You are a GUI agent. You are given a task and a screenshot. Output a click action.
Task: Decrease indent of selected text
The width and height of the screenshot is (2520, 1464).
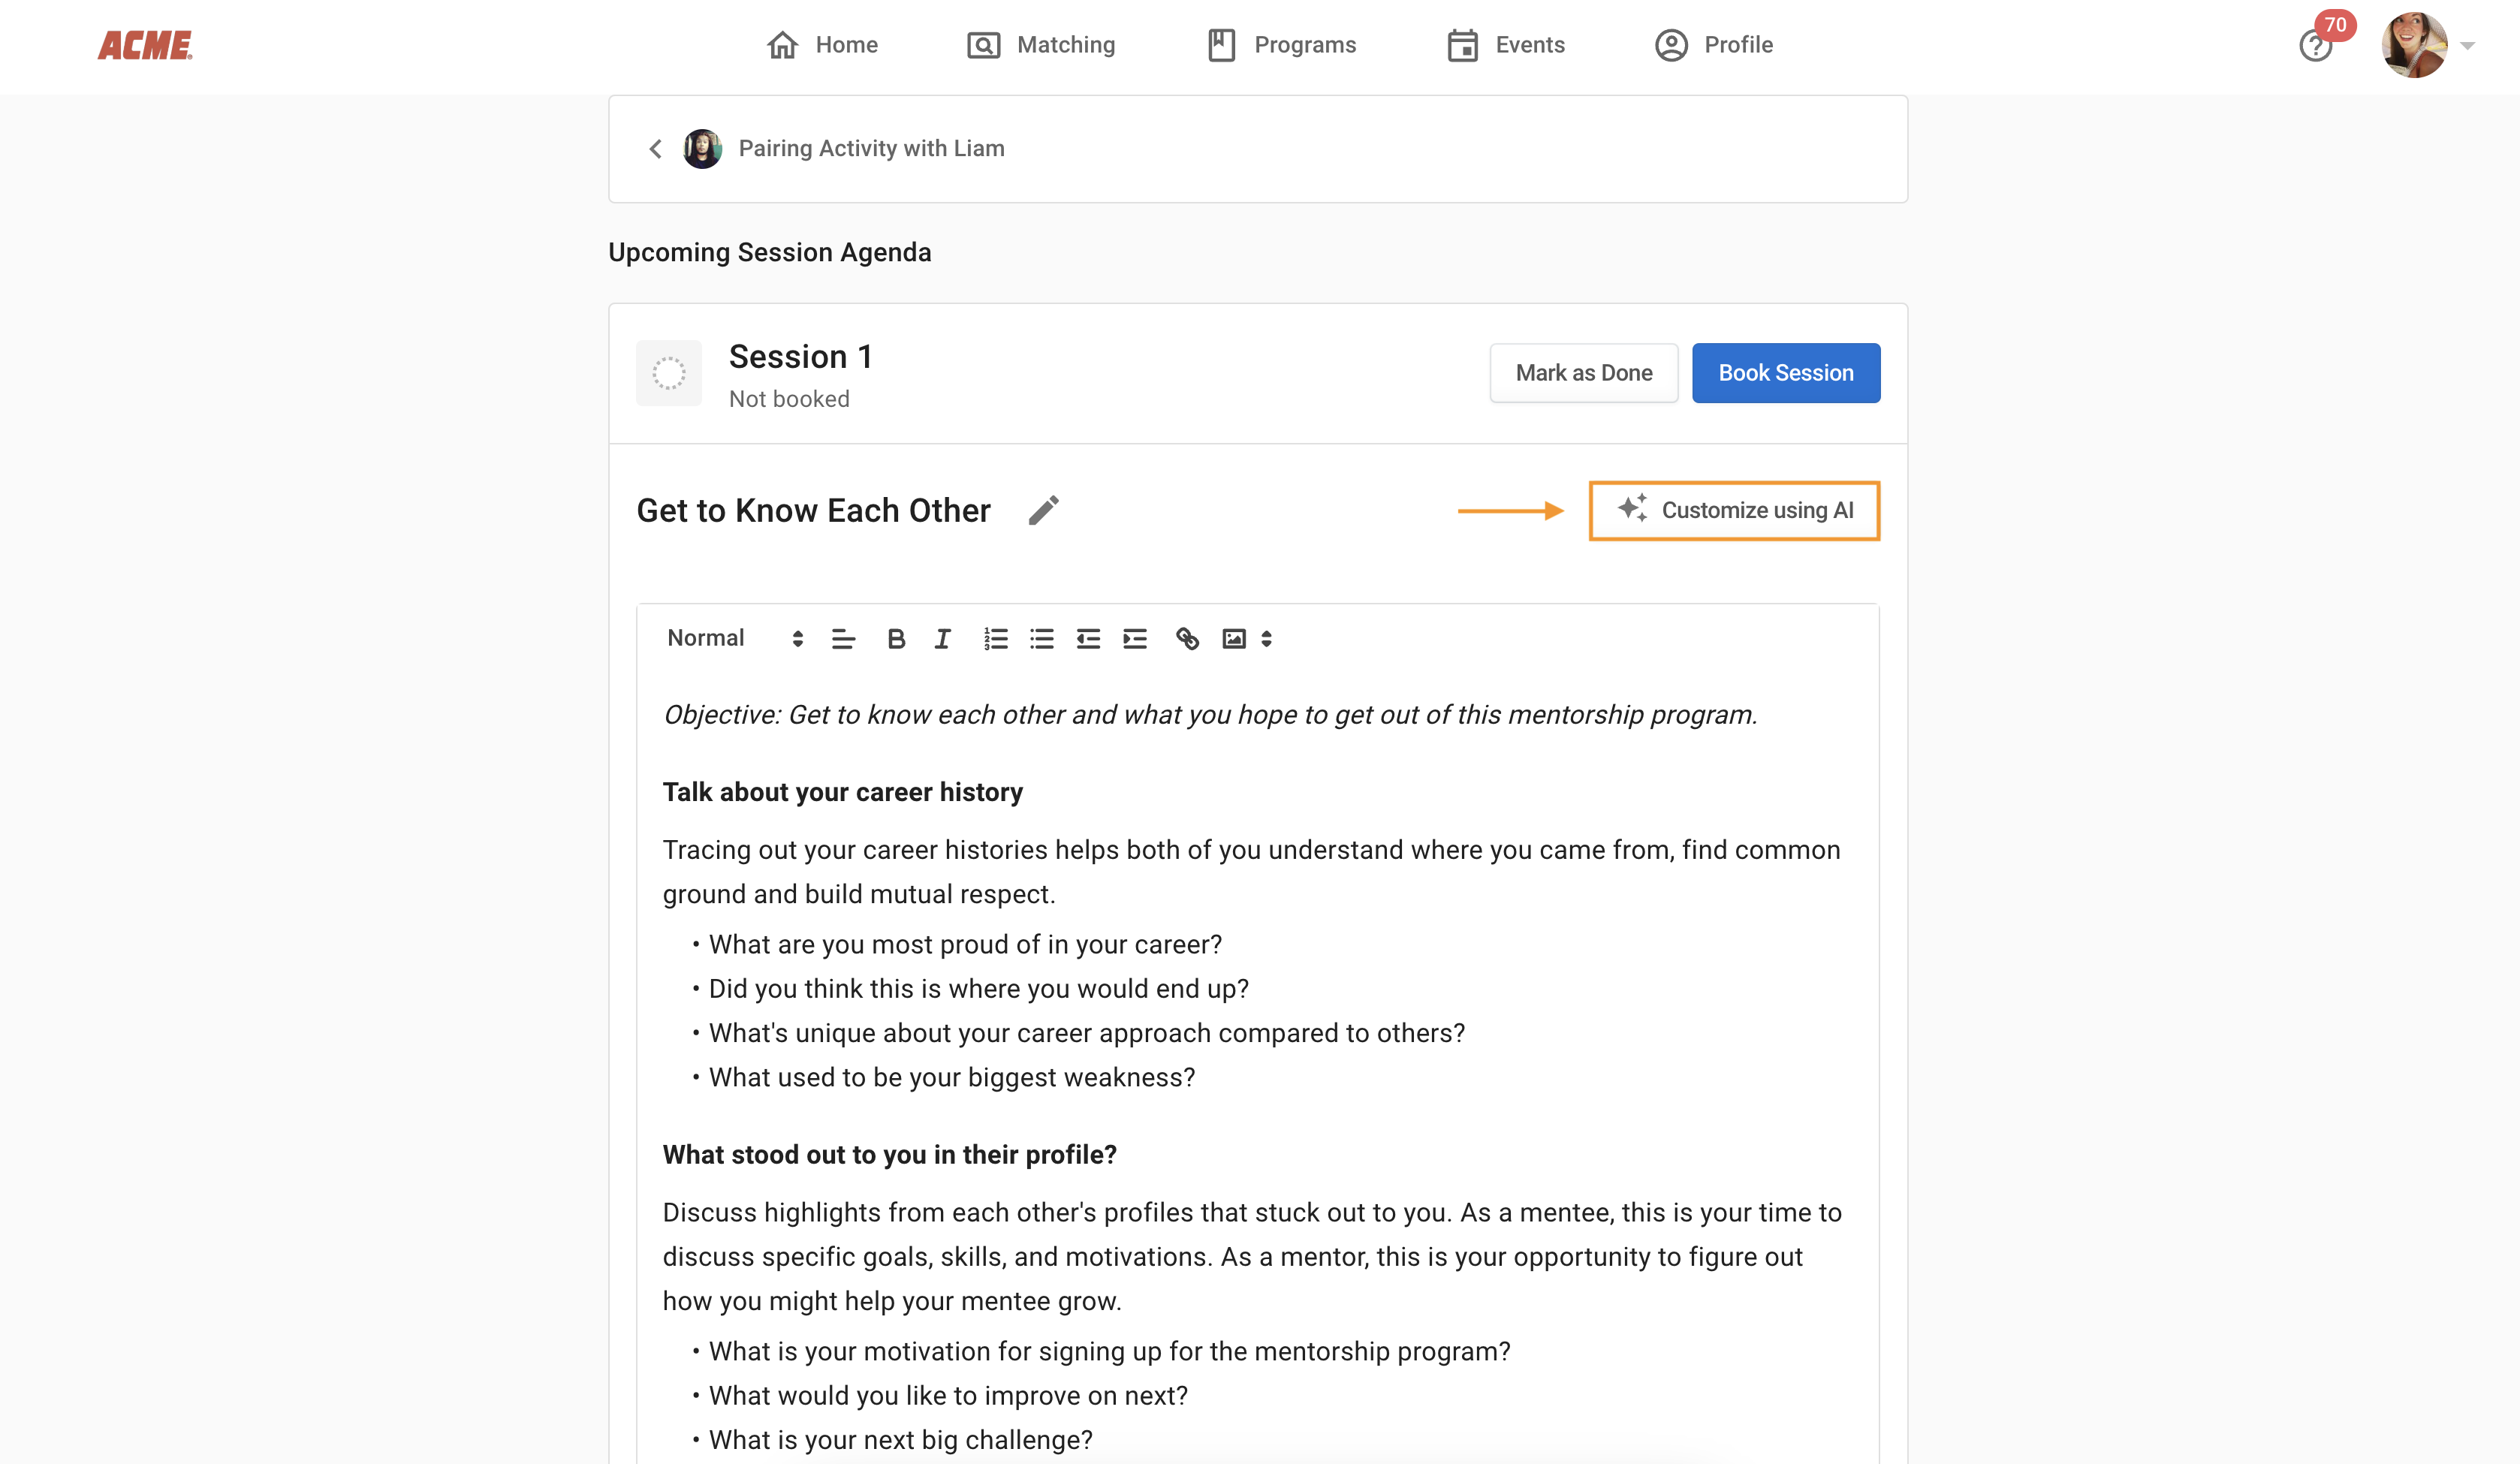[x=1088, y=639]
